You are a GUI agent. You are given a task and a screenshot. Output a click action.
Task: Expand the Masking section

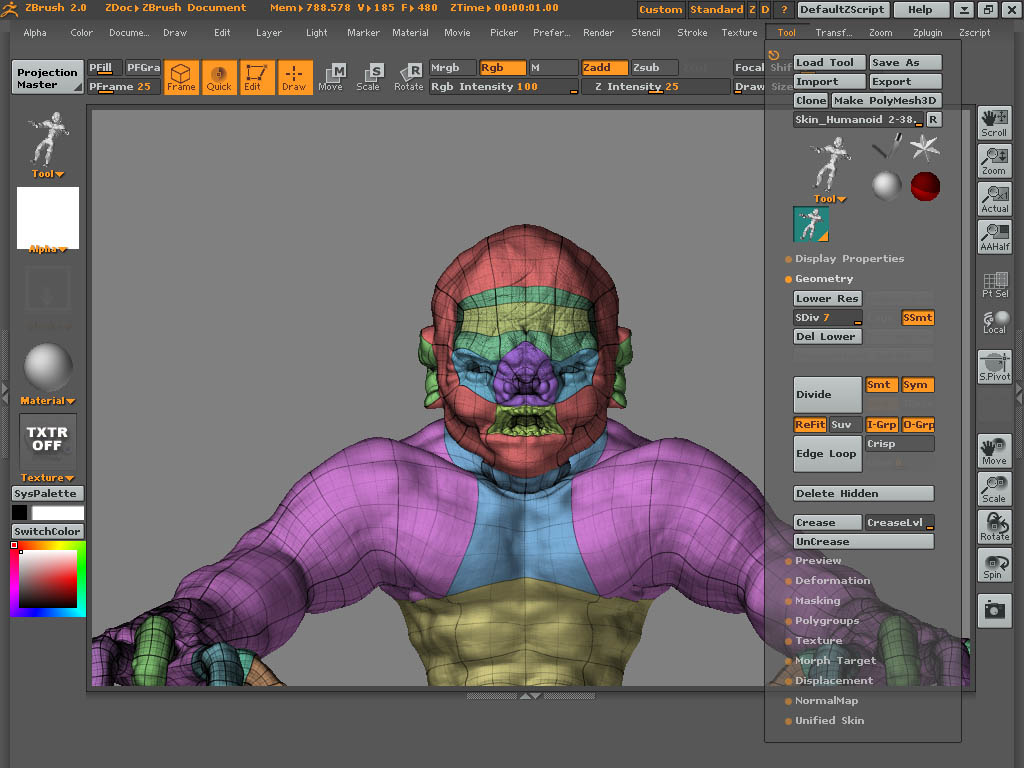click(817, 601)
